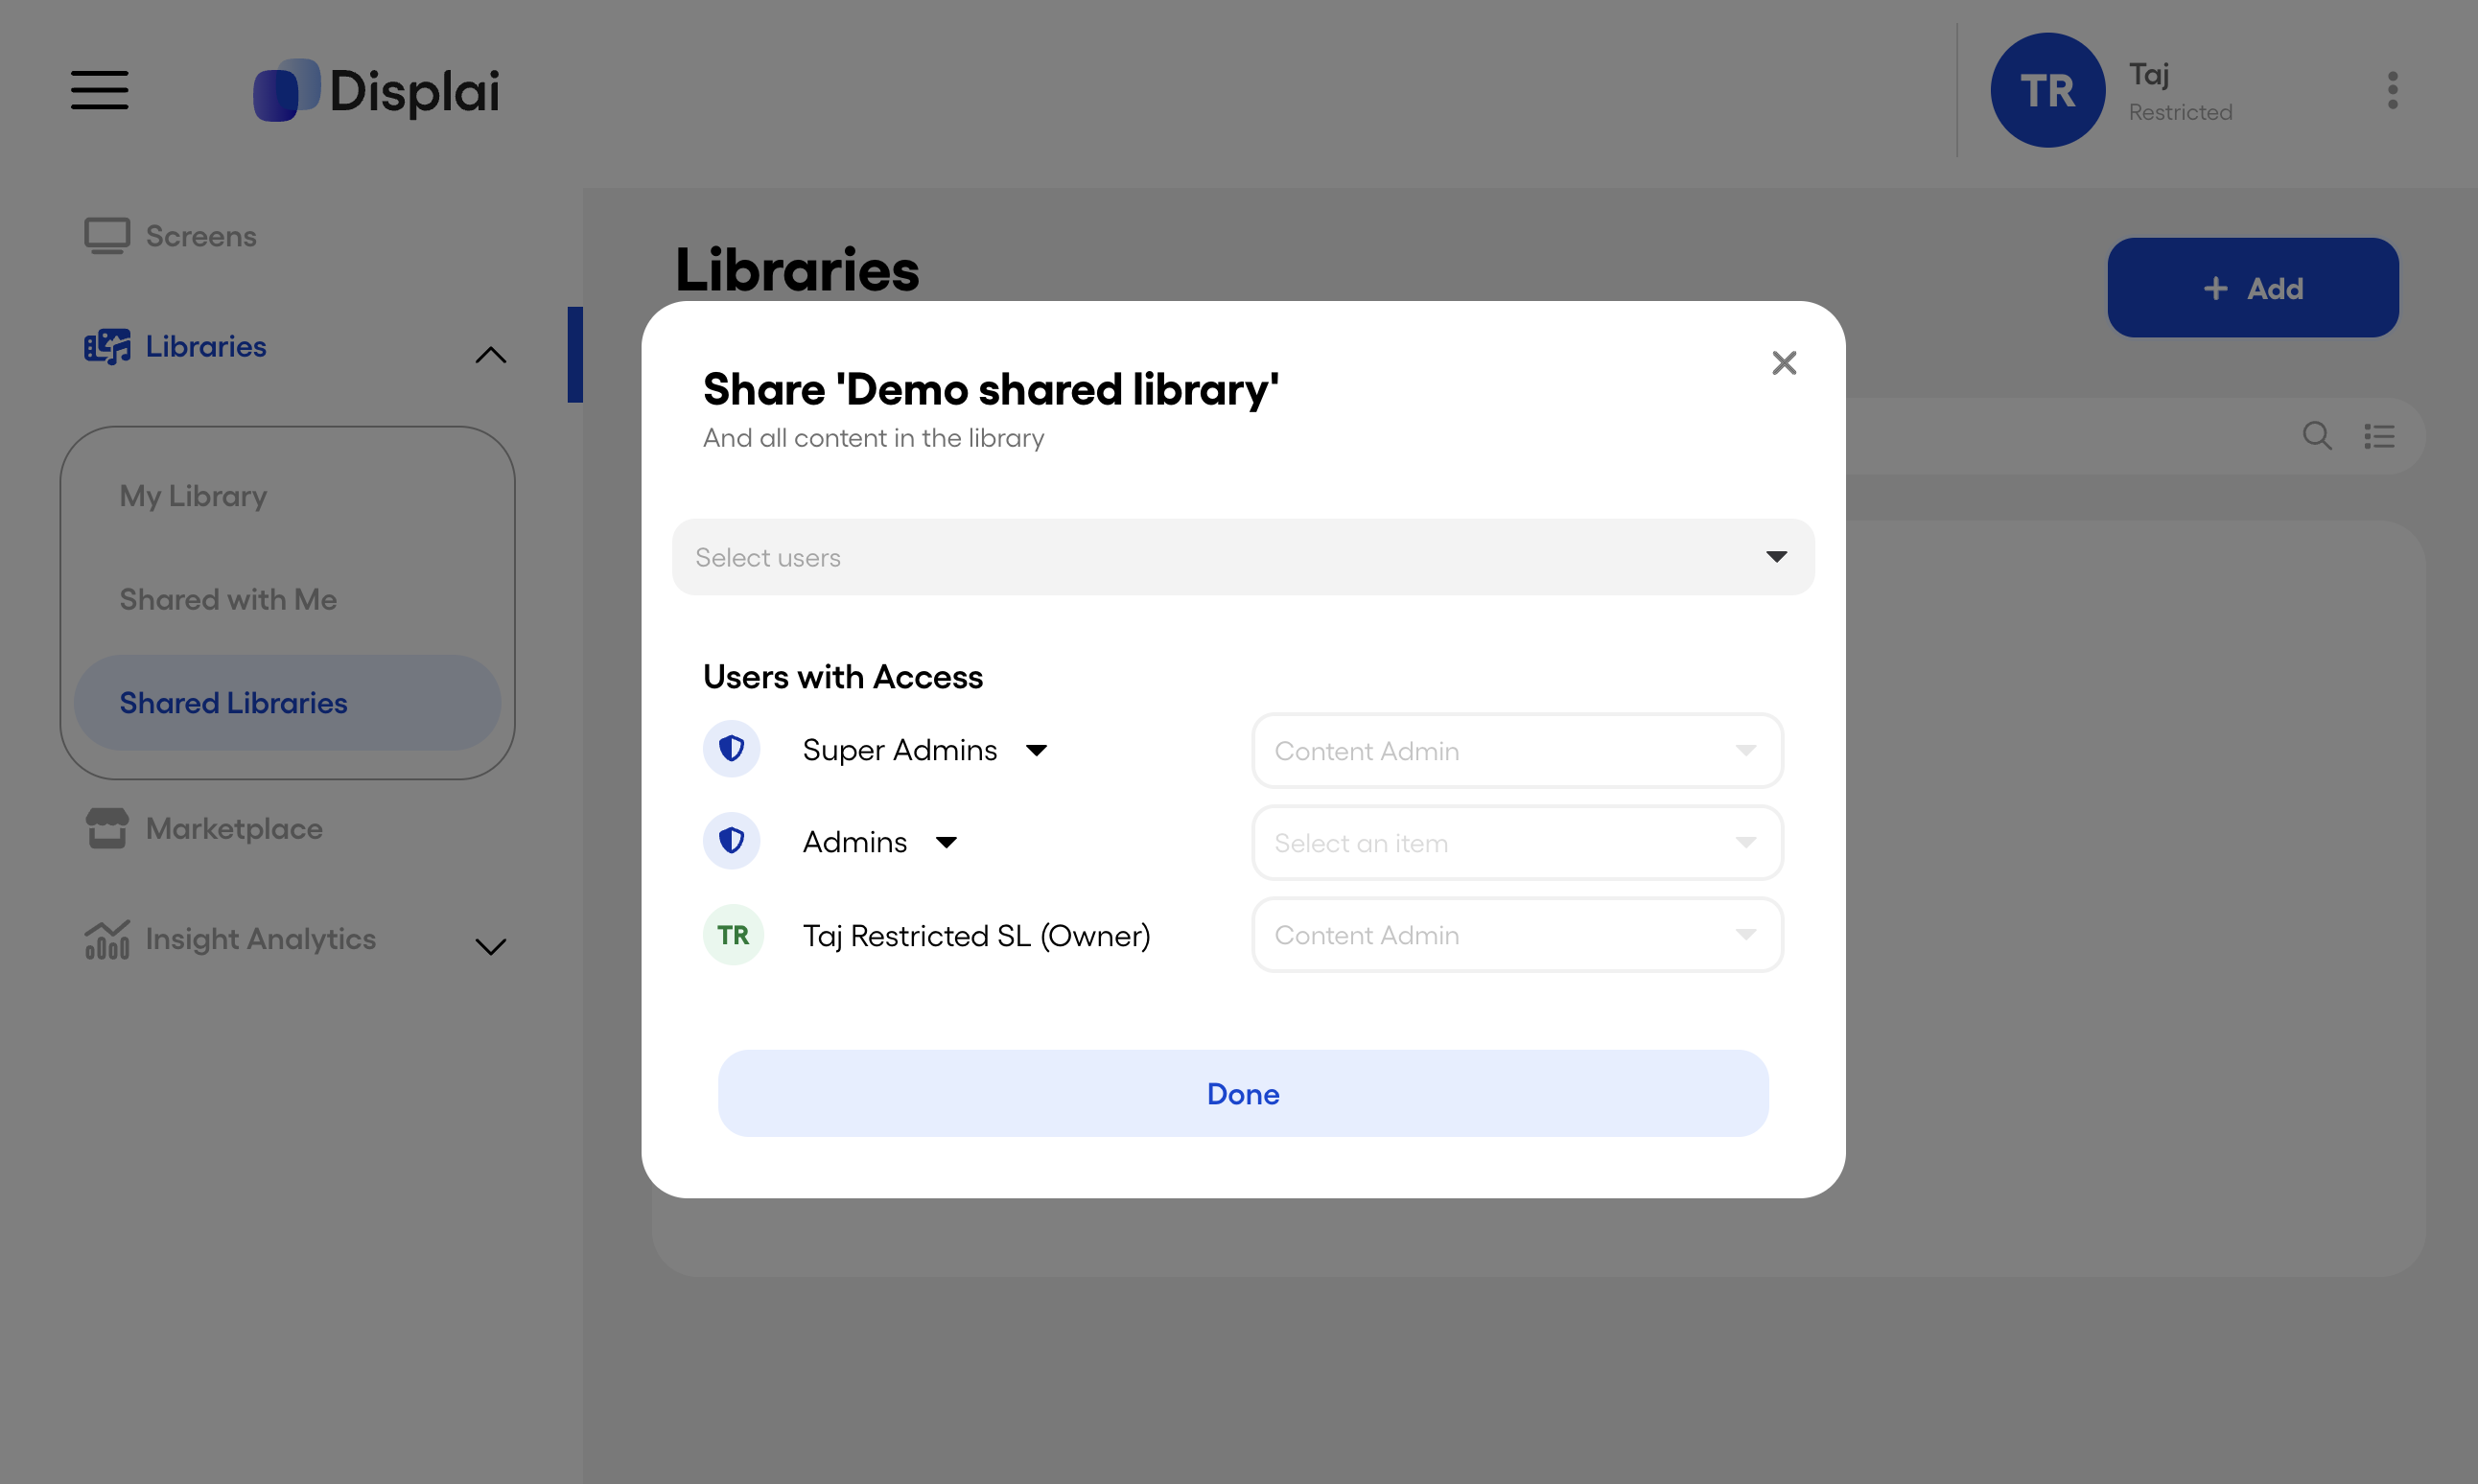Open the three-dot account options menu
The width and height of the screenshot is (2478, 1484).
2392,90
